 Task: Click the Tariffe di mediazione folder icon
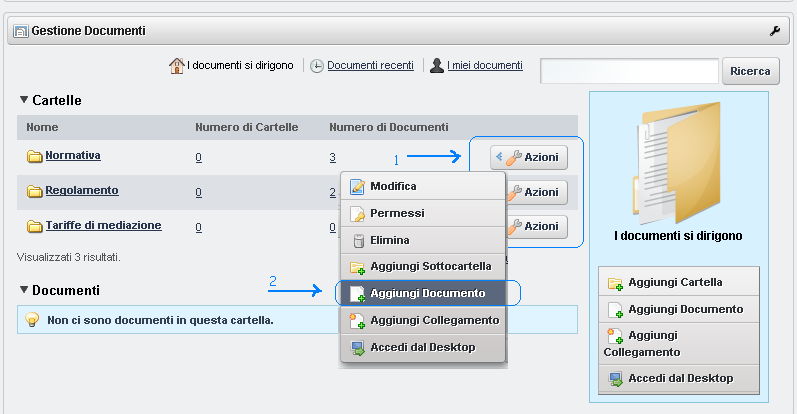(x=34, y=226)
